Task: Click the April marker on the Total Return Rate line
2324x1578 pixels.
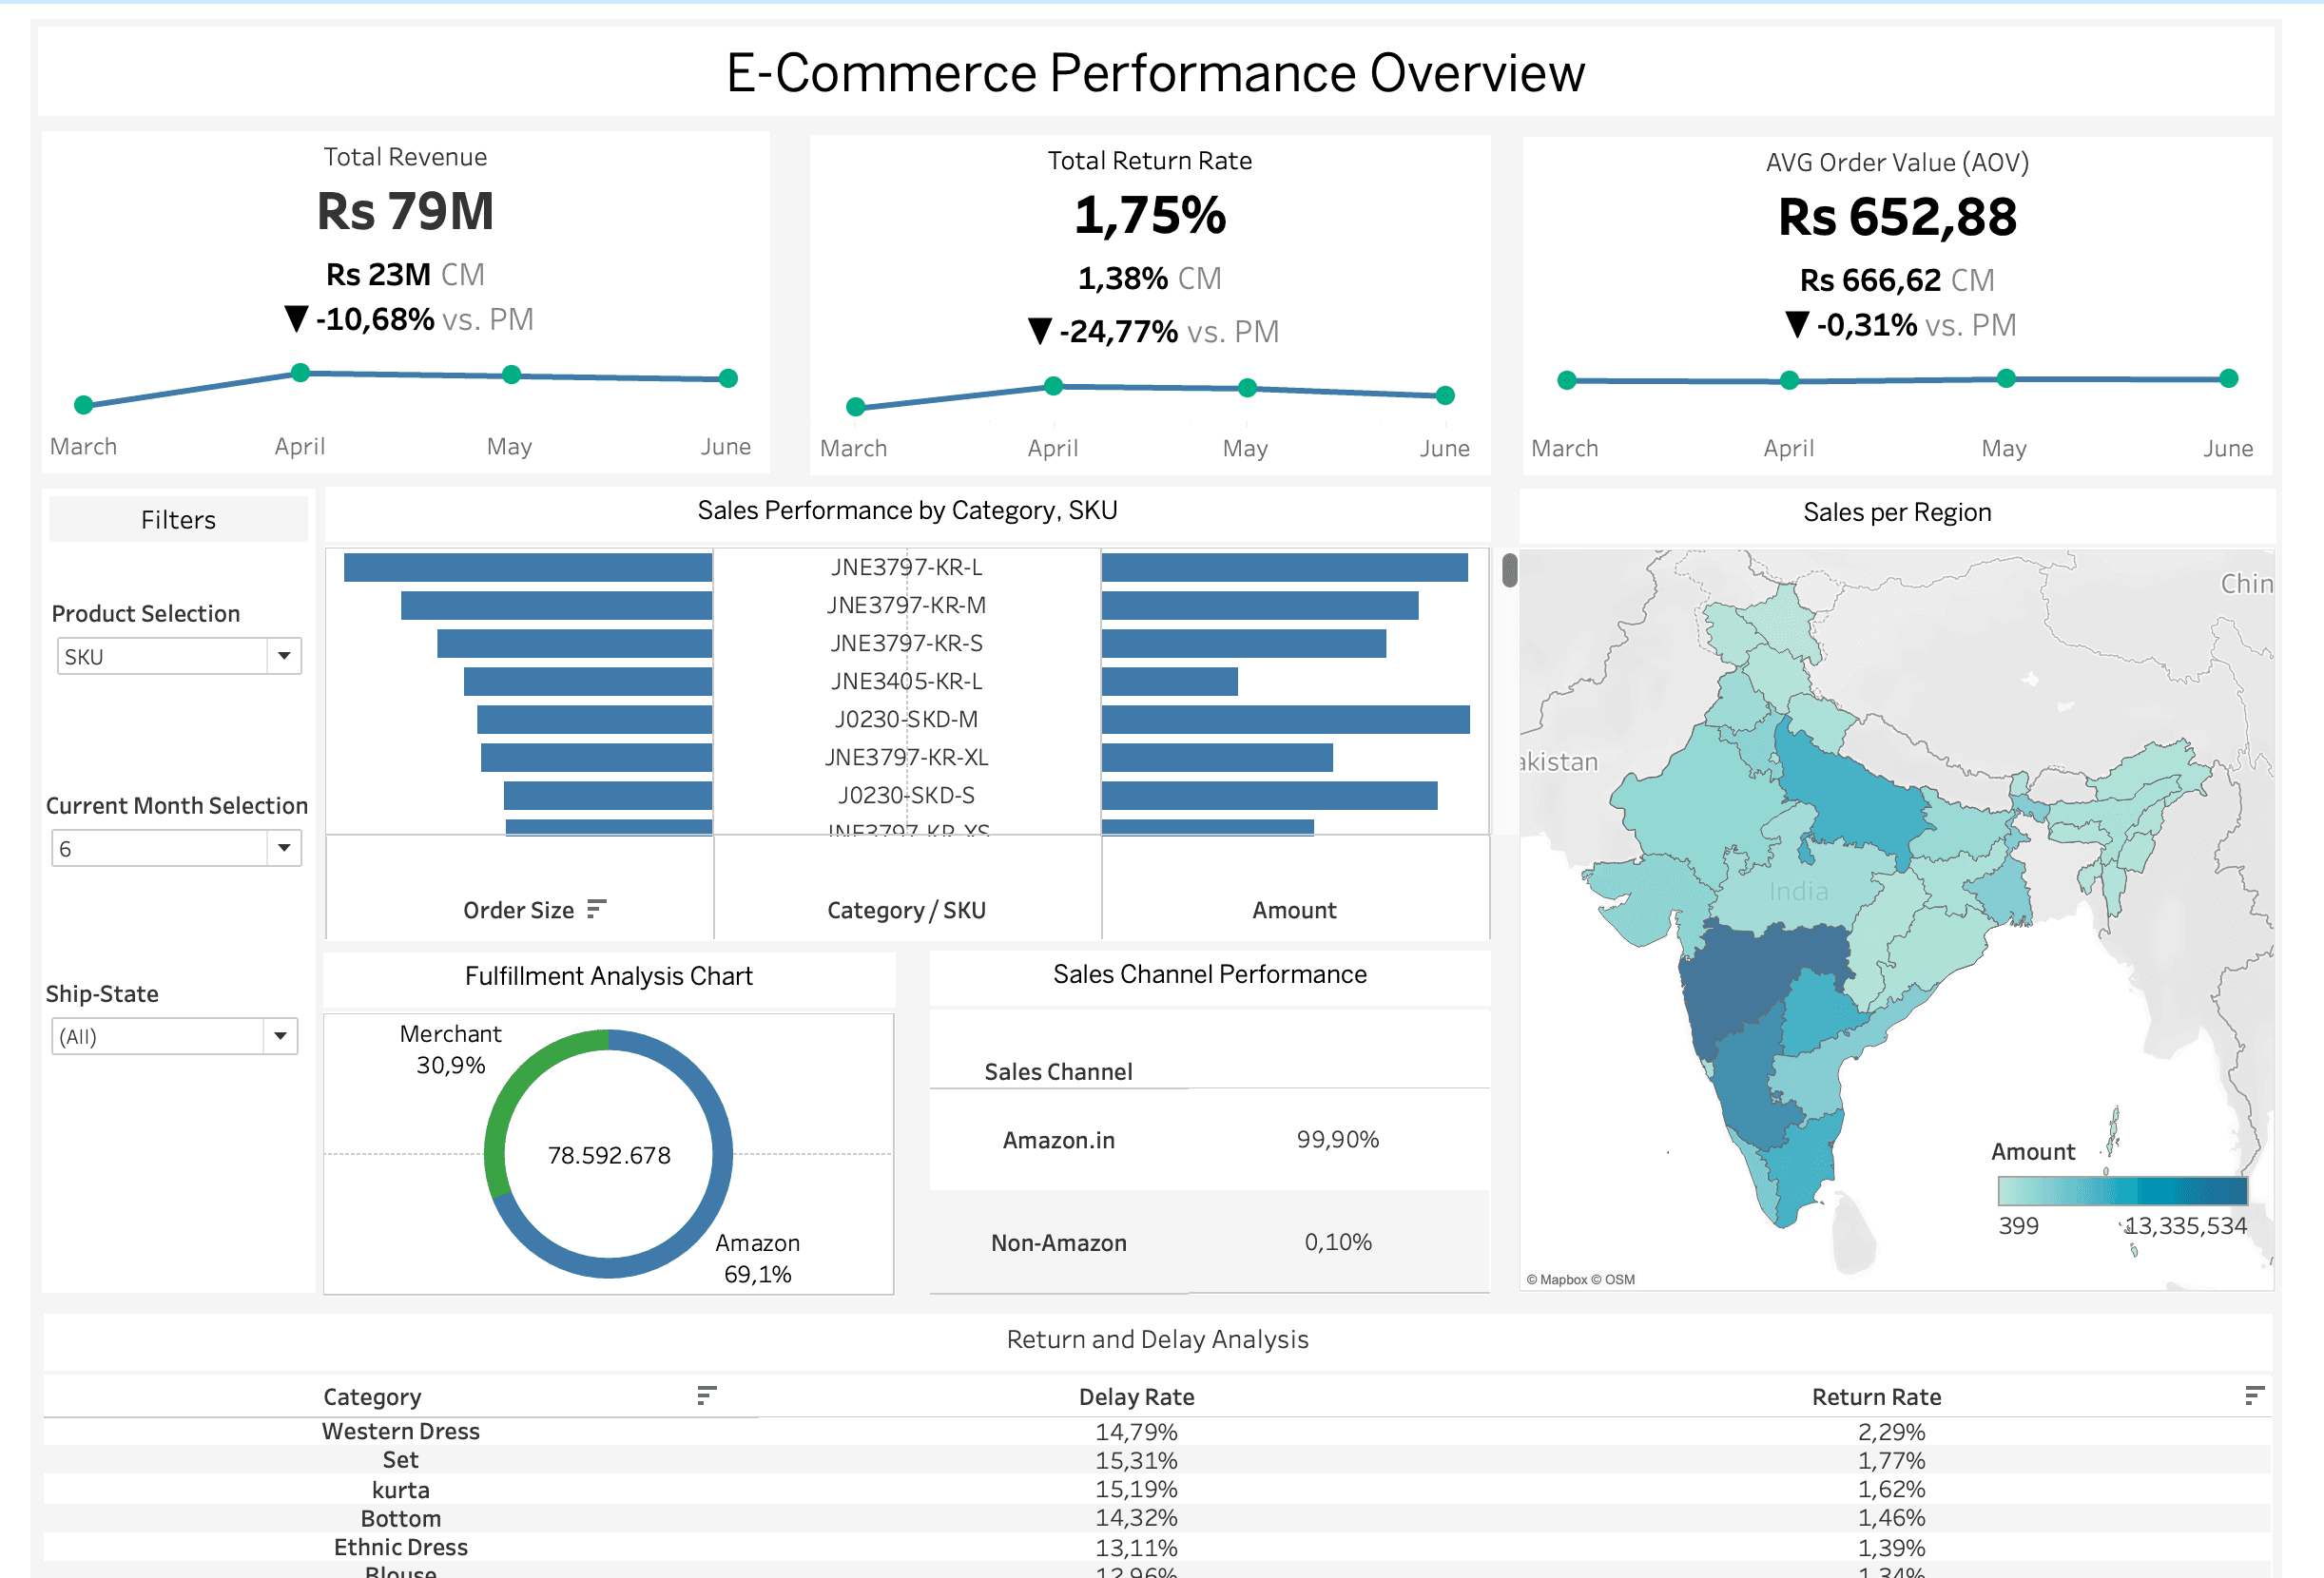Action: (1053, 386)
